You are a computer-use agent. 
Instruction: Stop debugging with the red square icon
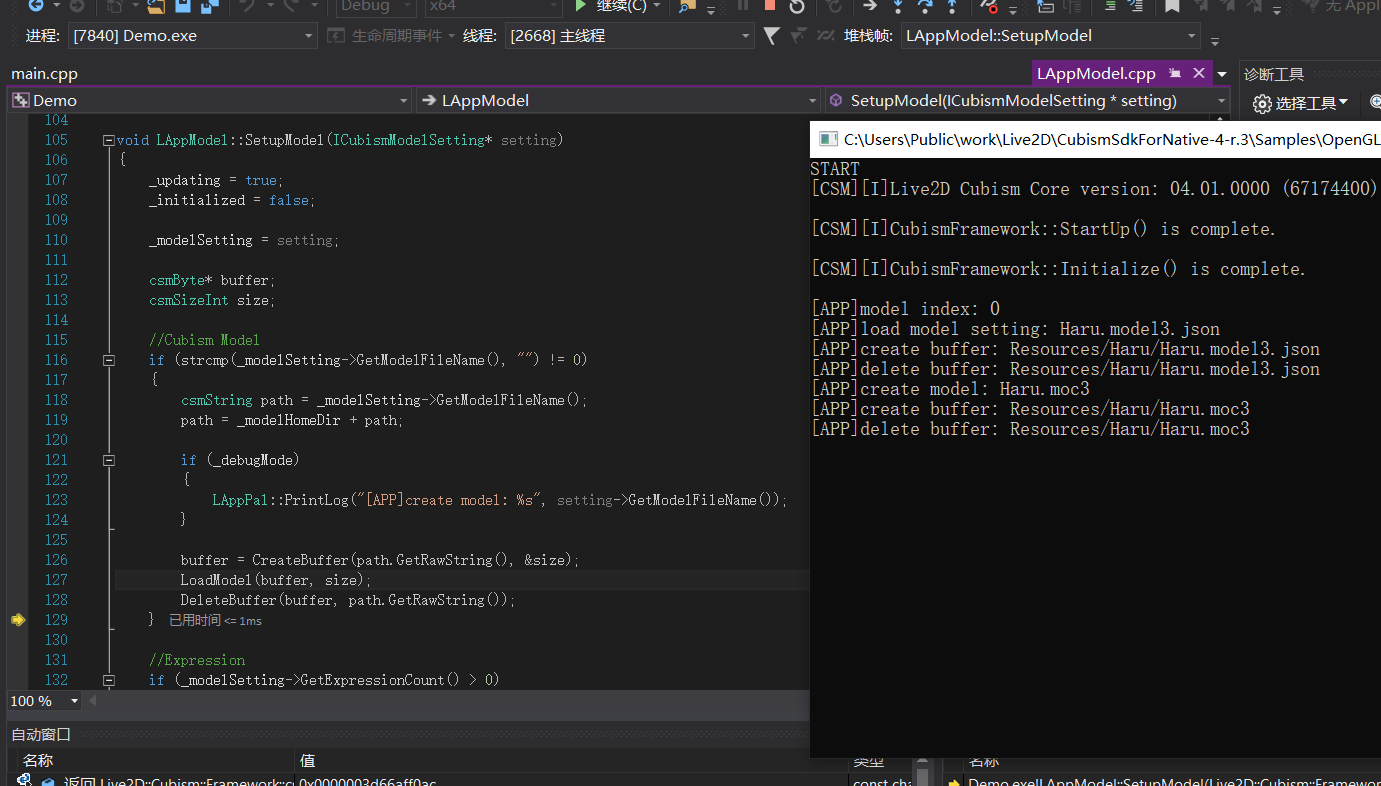pos(770,6)
